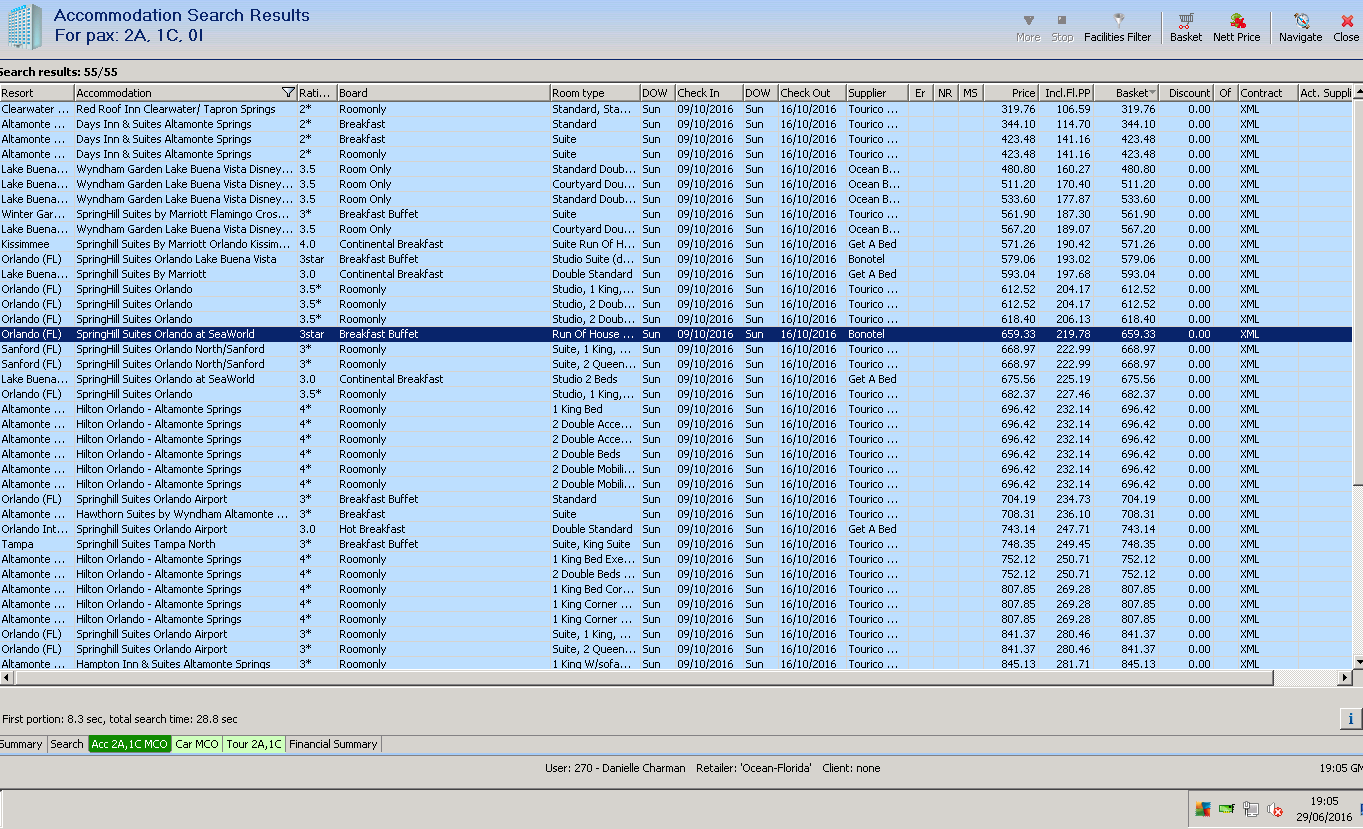Click the Incl.Fl.PP column header
The width and height of the screenshot is (1363, 829).
click(x=1067, y=93)
